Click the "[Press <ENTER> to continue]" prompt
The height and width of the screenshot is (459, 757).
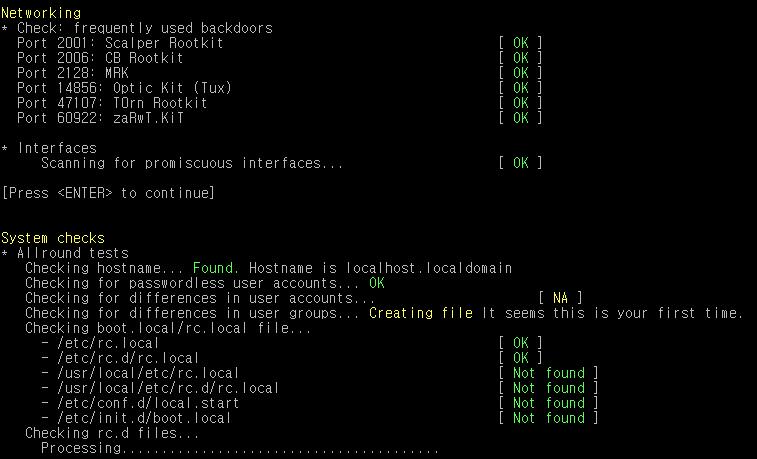(108, 193)
